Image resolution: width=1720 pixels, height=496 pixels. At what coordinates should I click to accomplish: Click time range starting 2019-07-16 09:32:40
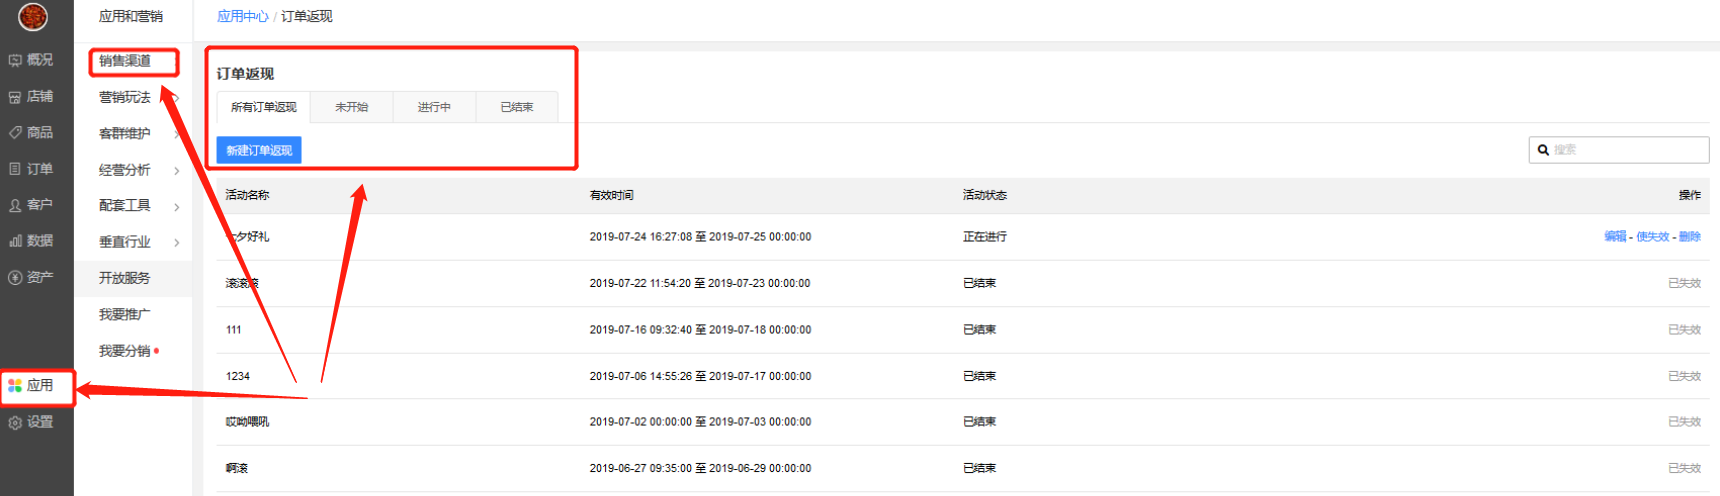[700, 330]
